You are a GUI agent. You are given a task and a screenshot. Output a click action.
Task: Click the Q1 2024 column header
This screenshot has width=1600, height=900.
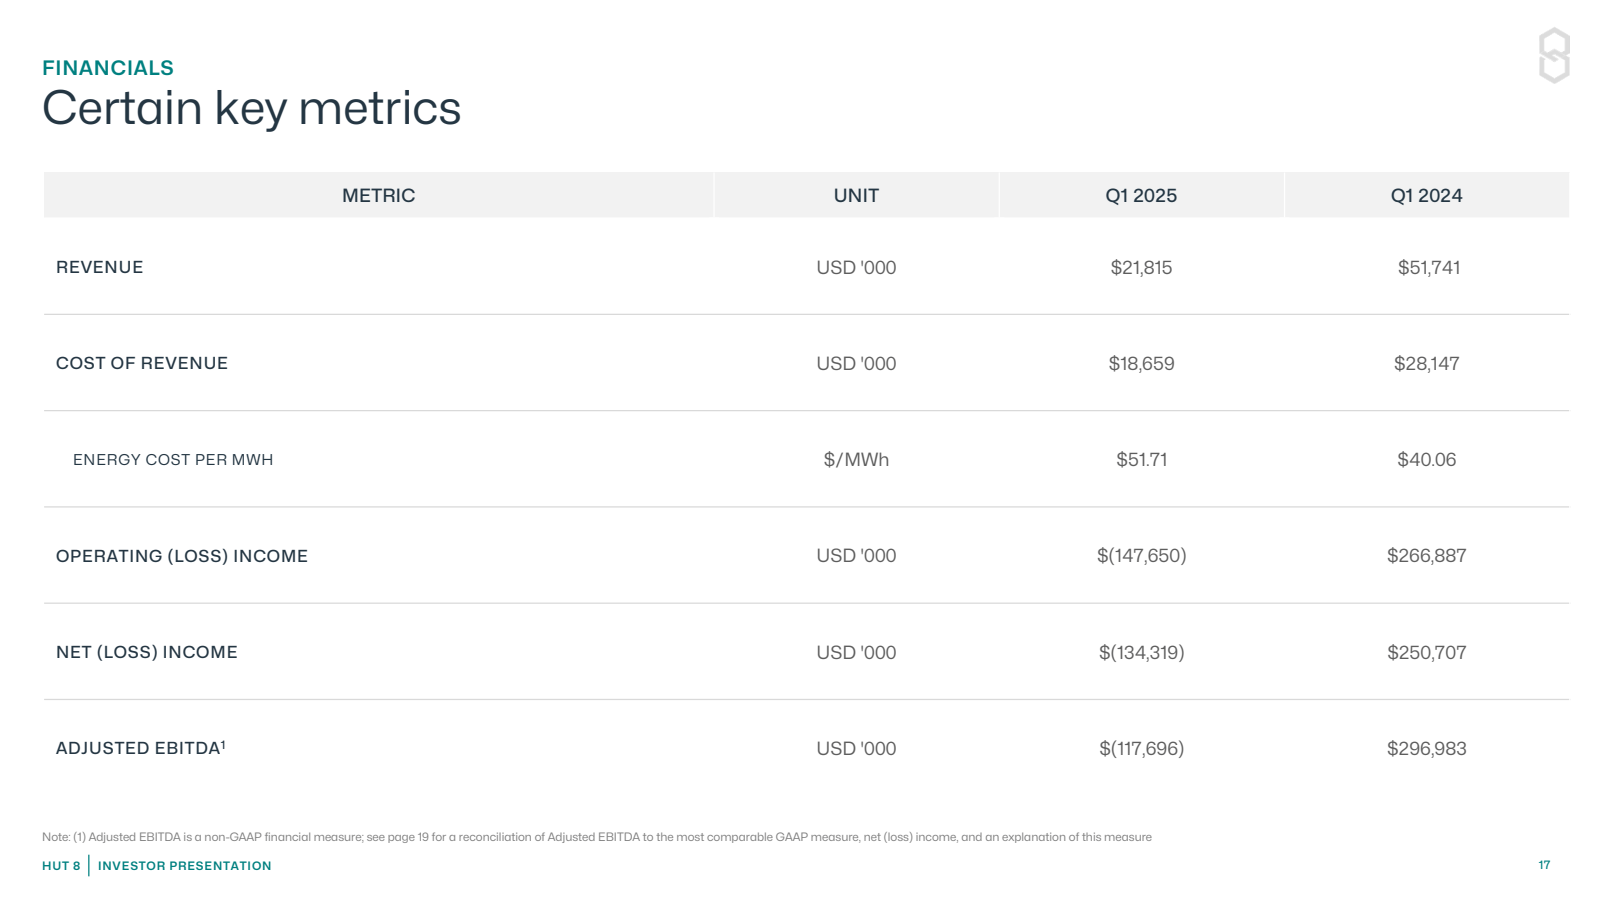(x=1426, y=195)
